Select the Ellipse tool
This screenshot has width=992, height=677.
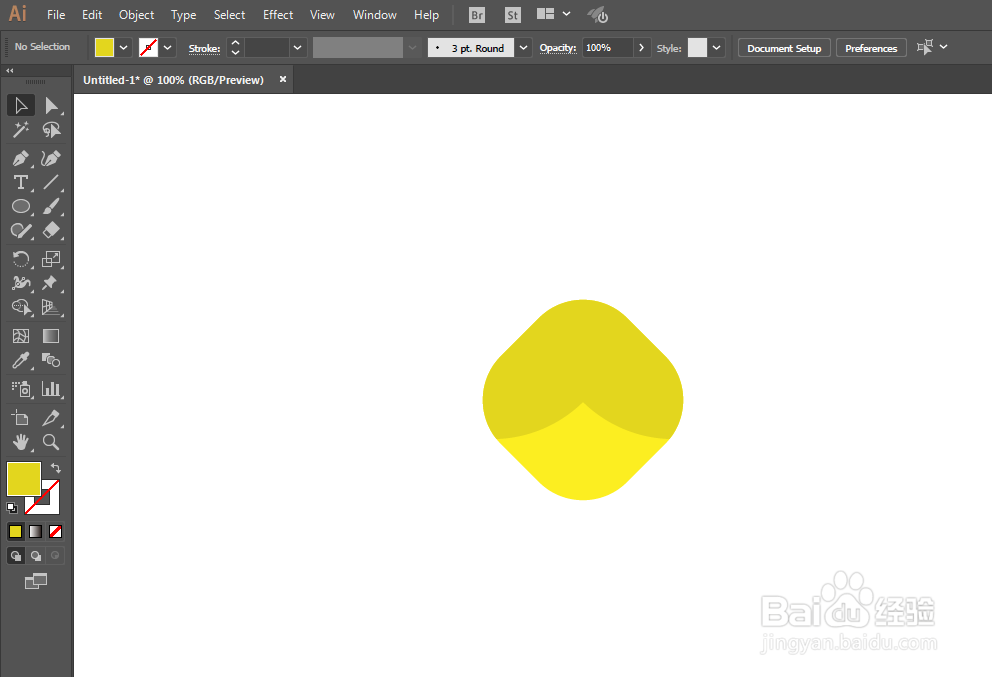[21, 206]
